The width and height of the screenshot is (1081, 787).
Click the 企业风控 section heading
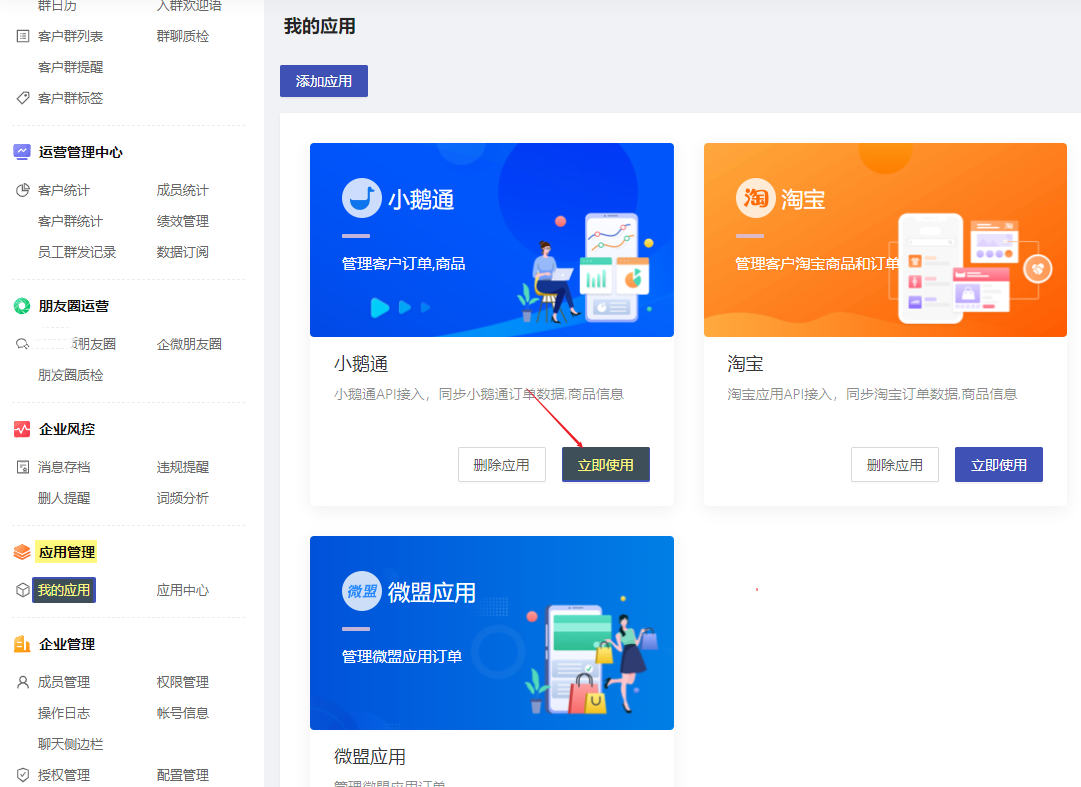pos(67,429)
